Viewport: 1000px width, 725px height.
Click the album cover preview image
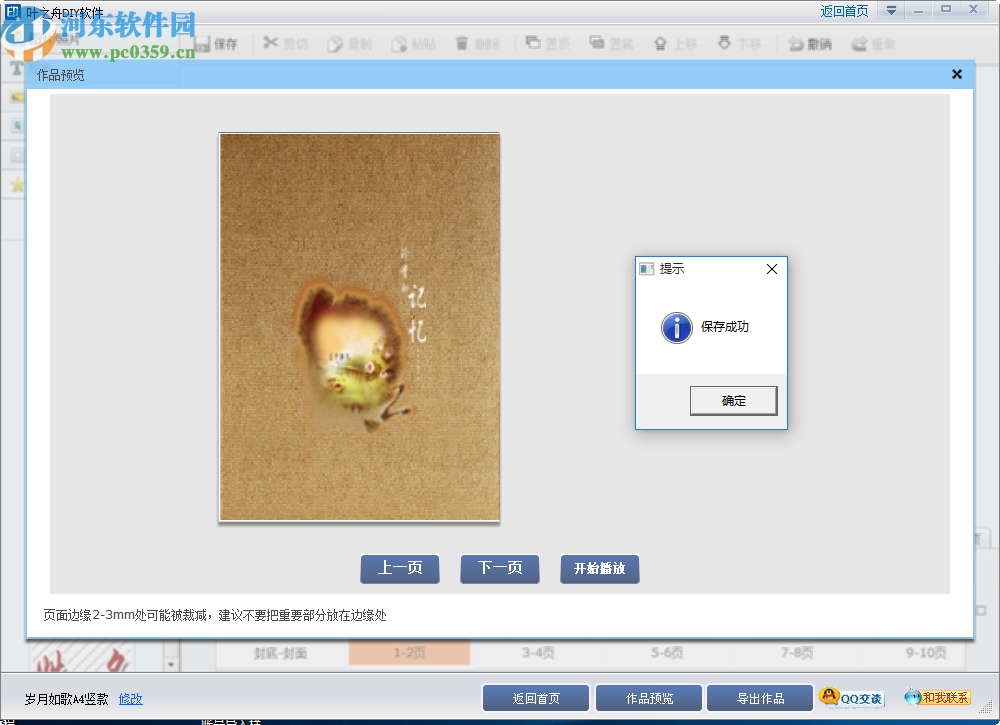[x=359, y=327]
